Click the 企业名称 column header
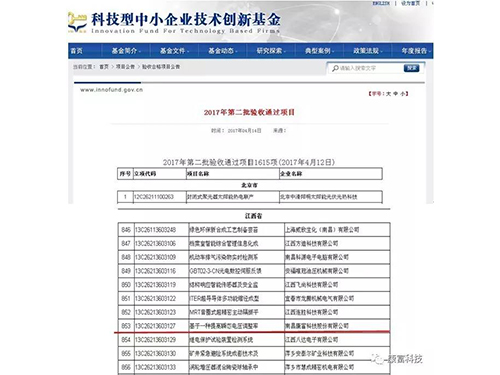Screen dimensions: 500x375 tap(291, 174)
